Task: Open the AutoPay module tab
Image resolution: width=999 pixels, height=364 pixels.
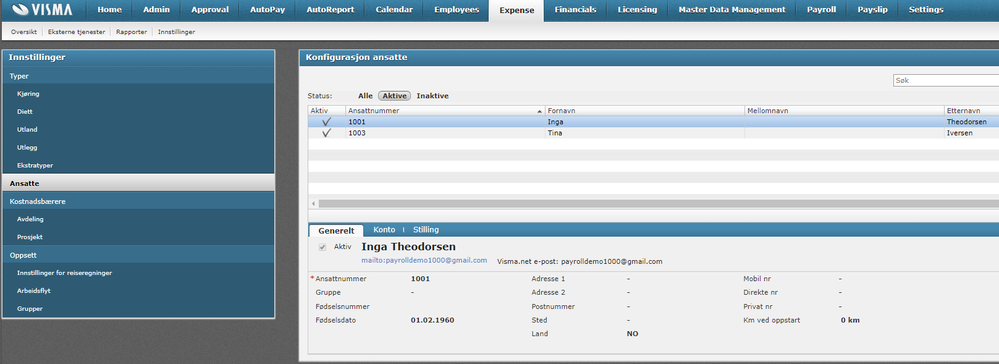Action: (x=267, y=10)
